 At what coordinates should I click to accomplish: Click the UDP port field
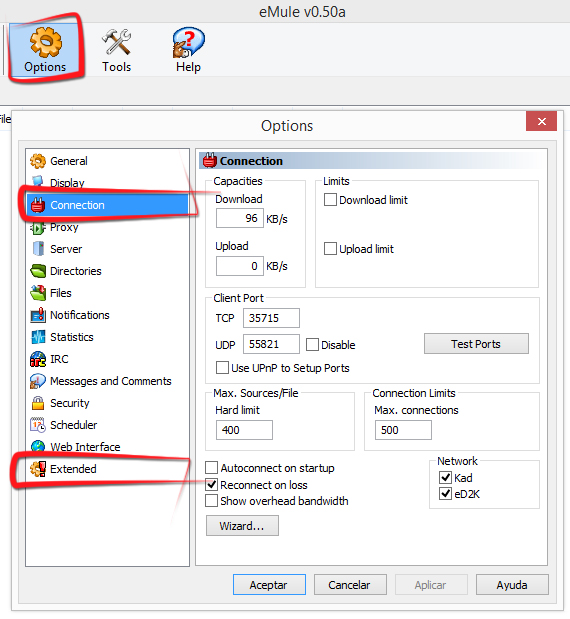(271, 344)
